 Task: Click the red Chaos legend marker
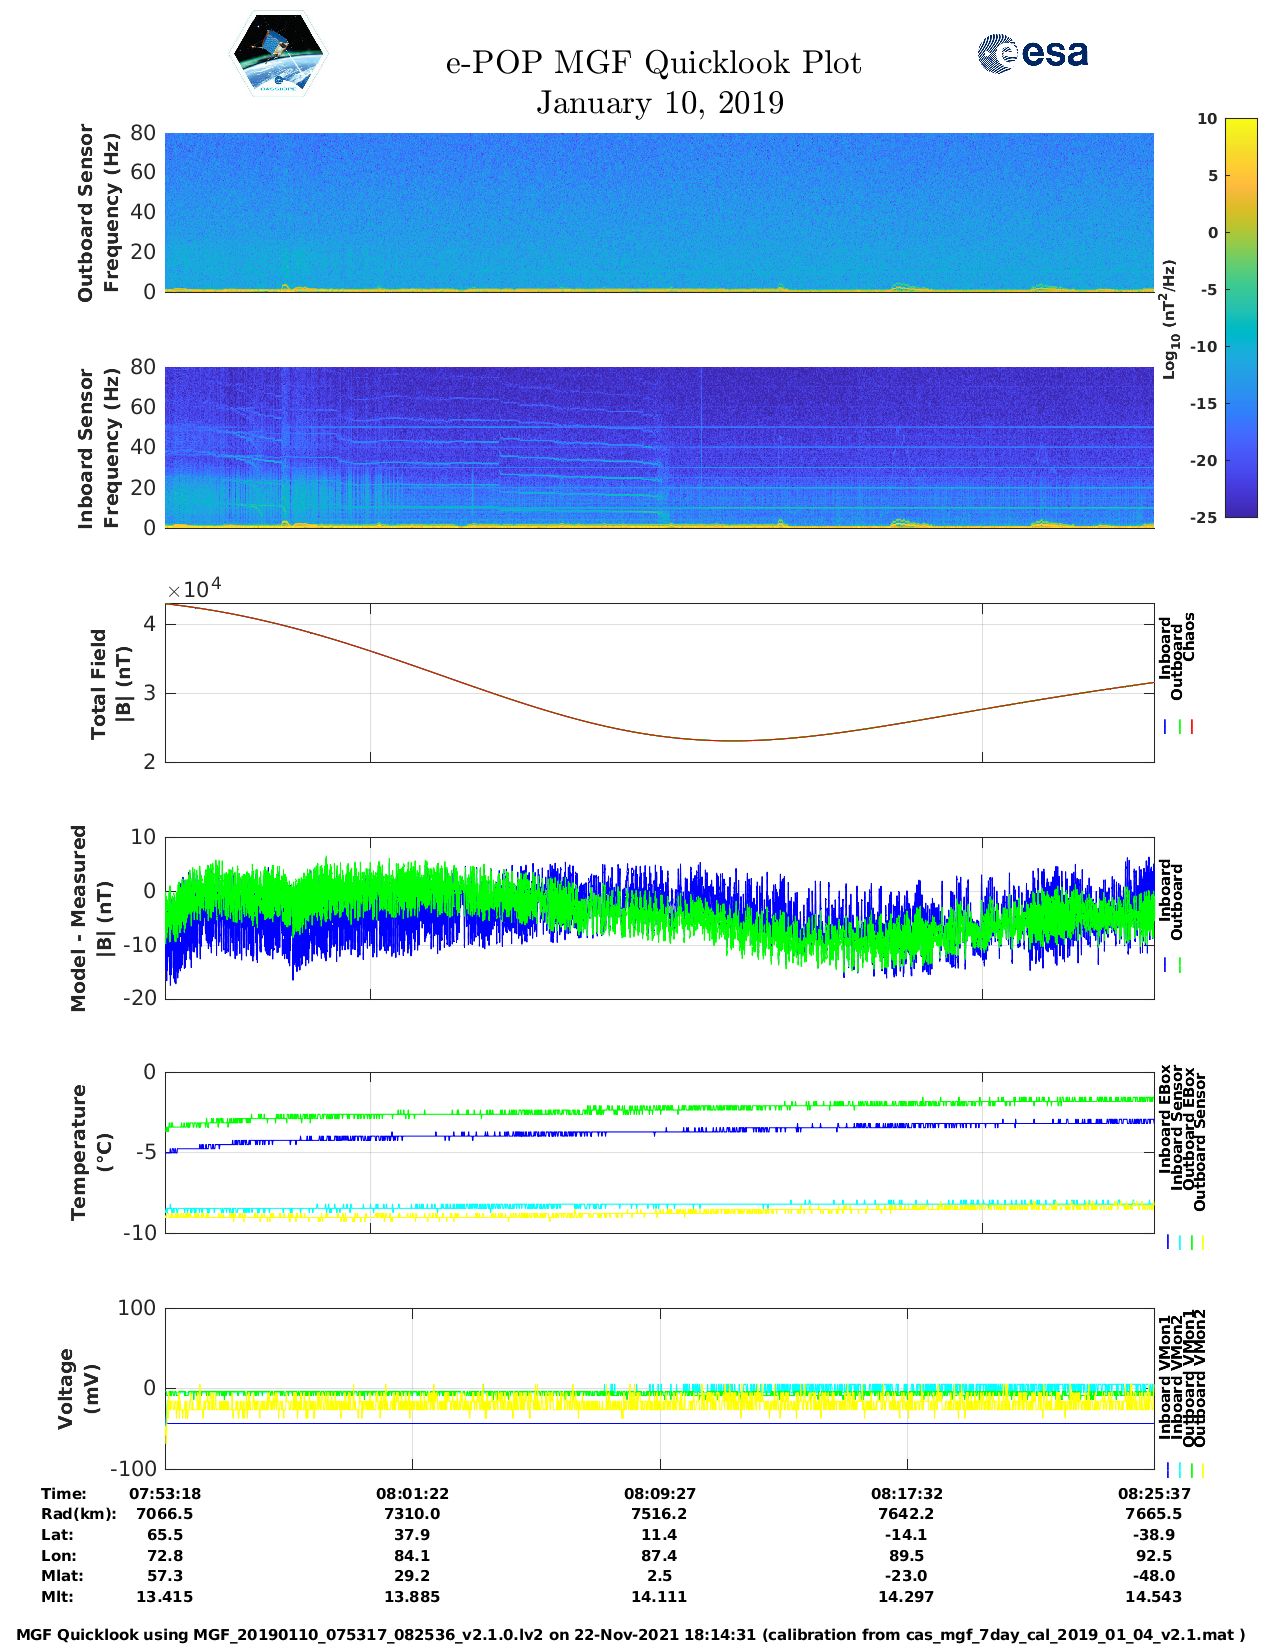pos(1192,727)
